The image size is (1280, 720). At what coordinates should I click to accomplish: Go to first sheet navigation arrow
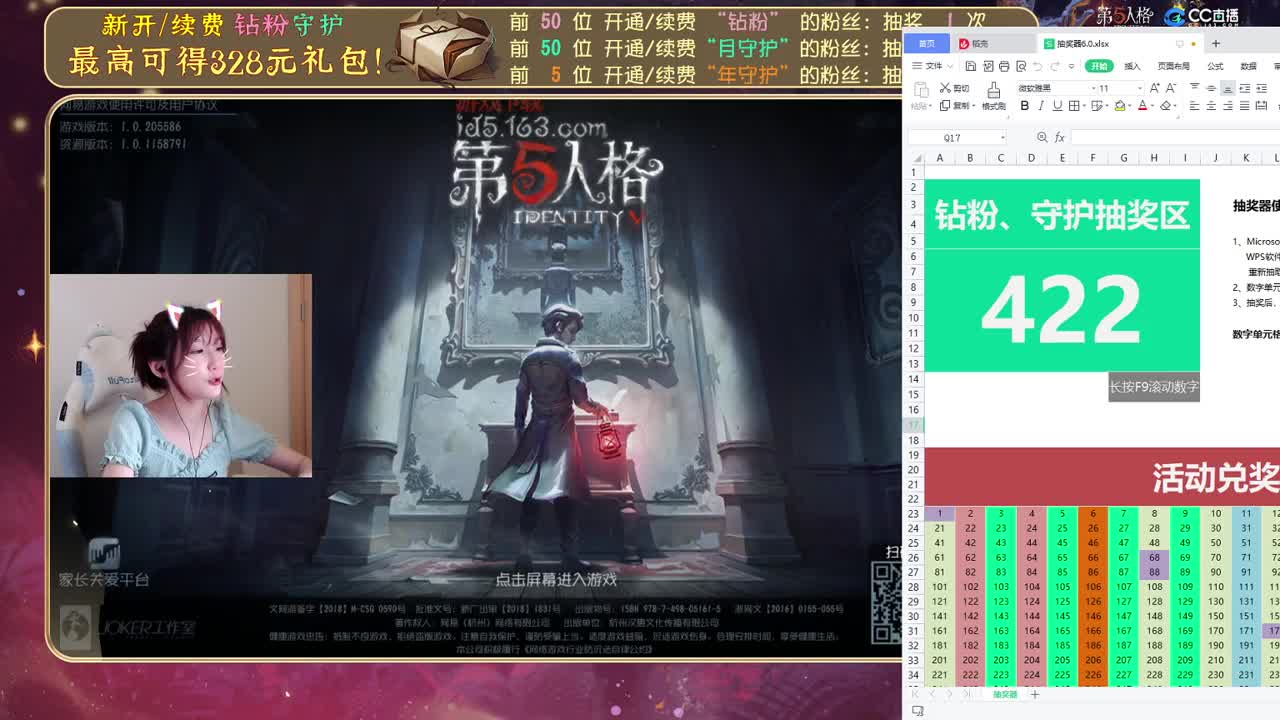915,694
